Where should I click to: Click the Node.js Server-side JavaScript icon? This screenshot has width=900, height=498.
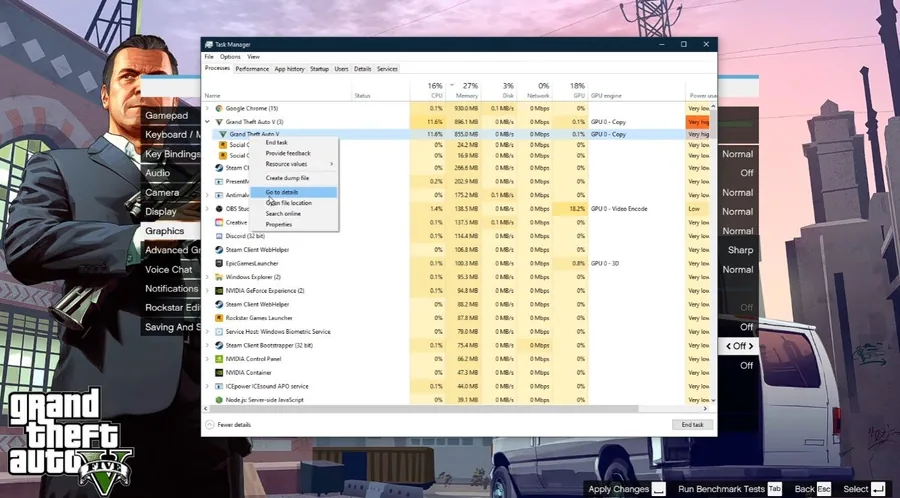pos(219,400)
